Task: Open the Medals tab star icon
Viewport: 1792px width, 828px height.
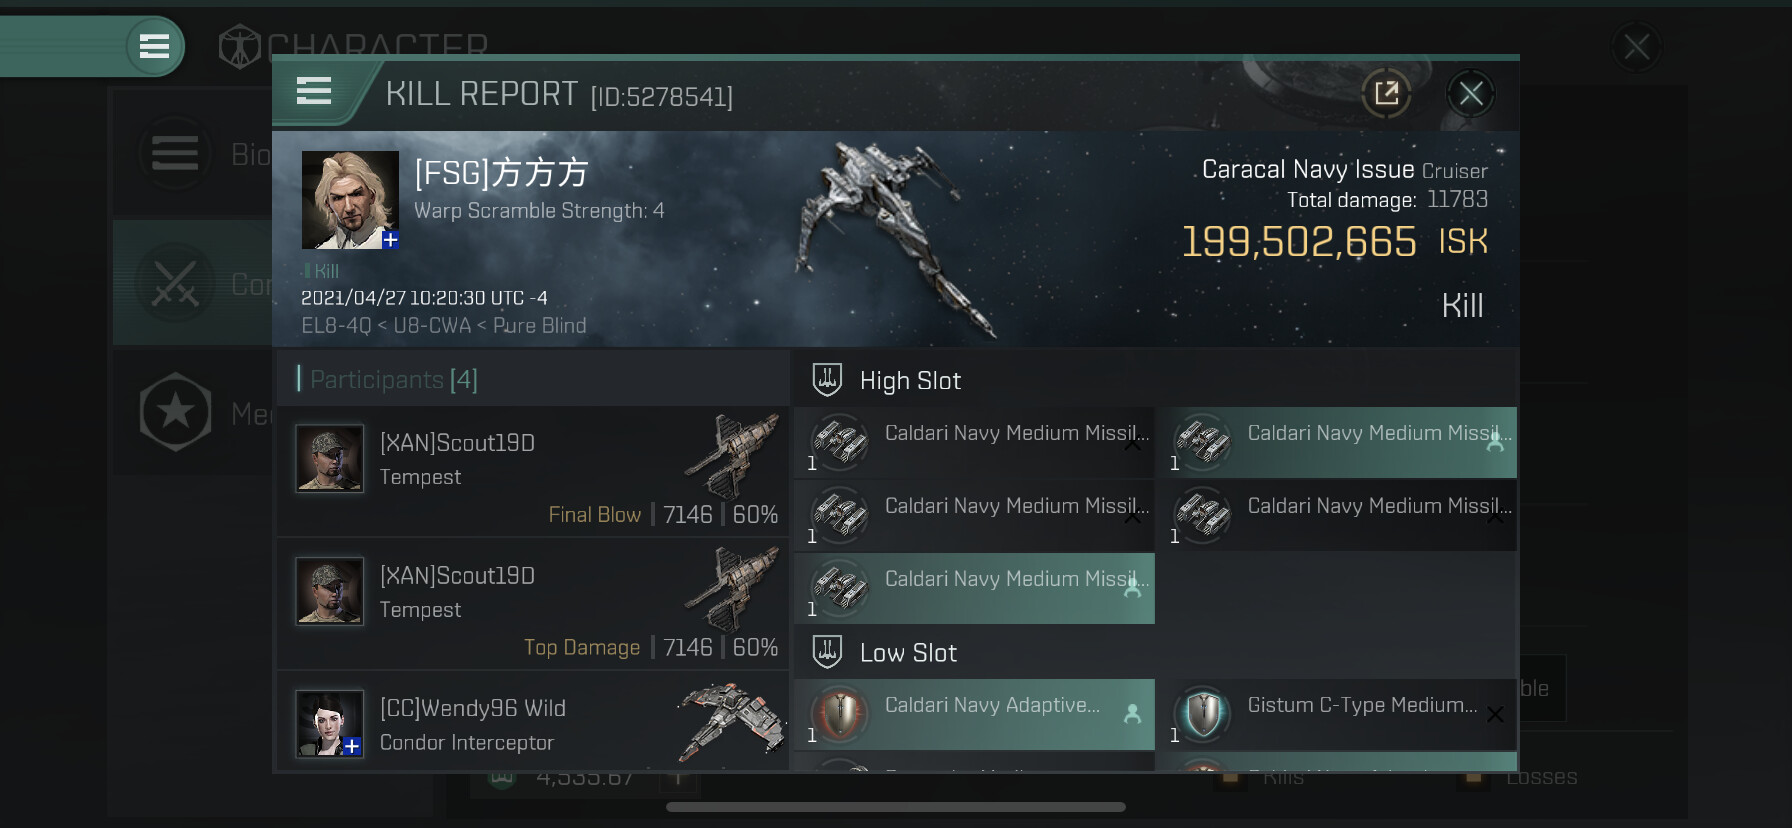Action: pyautogui.click(x=175, y=412)
